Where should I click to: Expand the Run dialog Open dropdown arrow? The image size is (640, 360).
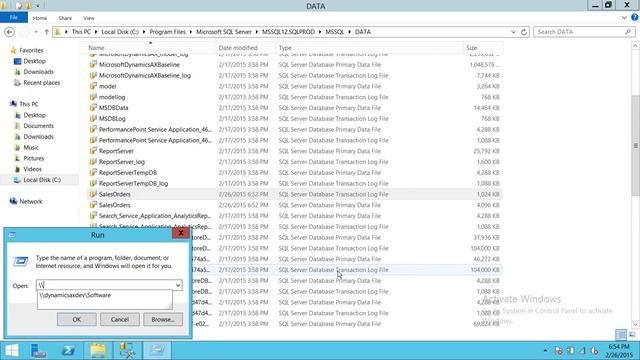pyautogui.click(x=178, y=285)
